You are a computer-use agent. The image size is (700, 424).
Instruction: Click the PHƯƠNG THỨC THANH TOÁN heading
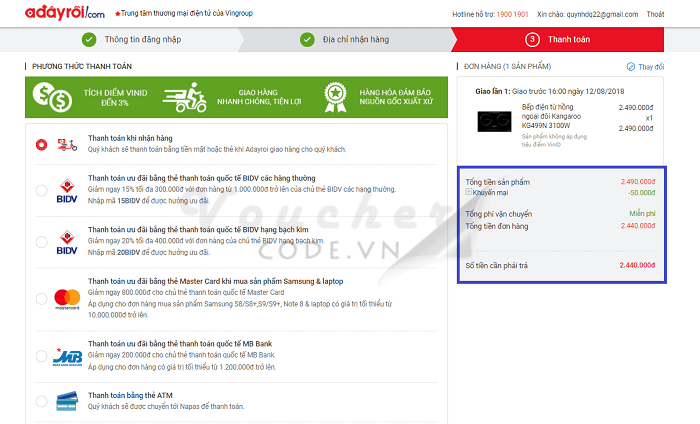[x=82, y=67]
